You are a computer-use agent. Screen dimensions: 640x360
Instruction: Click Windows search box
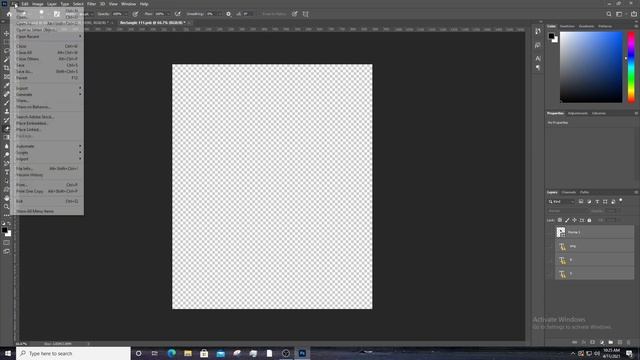tap(73, 353)
